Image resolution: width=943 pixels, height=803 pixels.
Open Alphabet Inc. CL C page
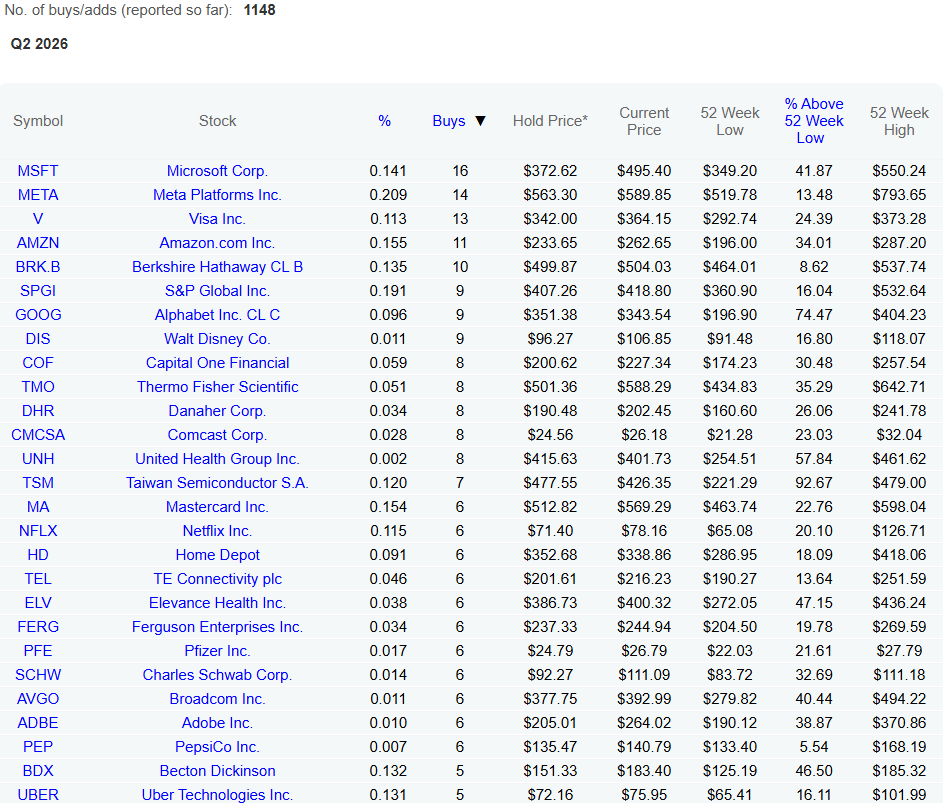[217, 315]
